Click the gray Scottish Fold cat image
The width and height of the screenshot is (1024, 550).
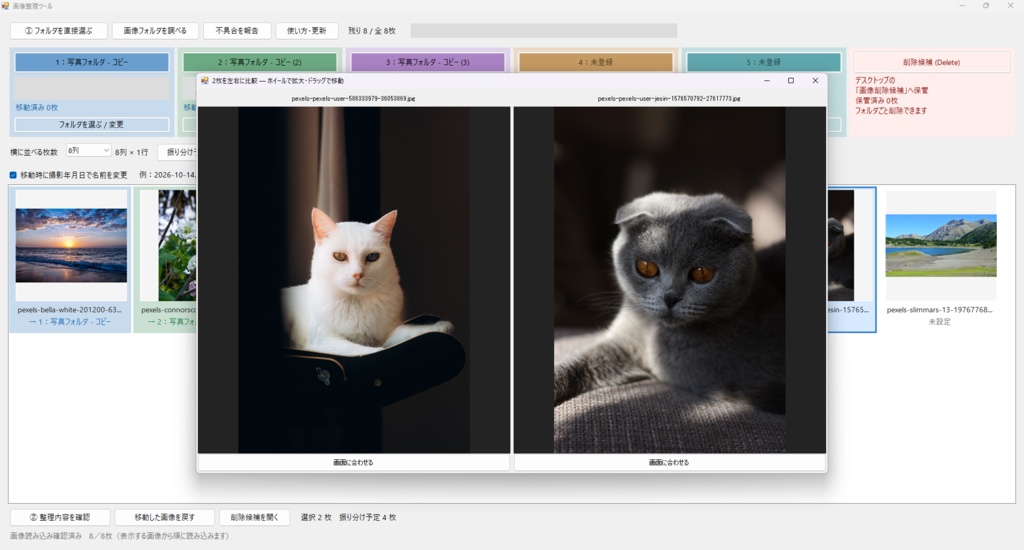point(669,280)
